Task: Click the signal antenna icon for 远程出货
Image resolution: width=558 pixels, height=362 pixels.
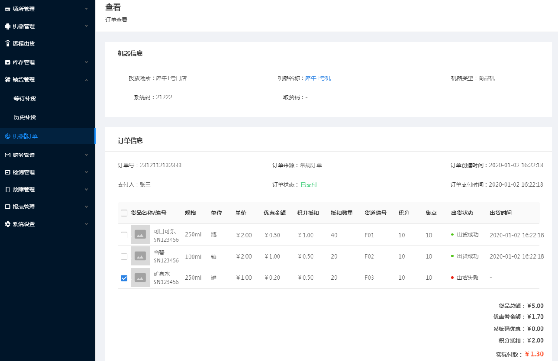Action: [x=7, y=43]
